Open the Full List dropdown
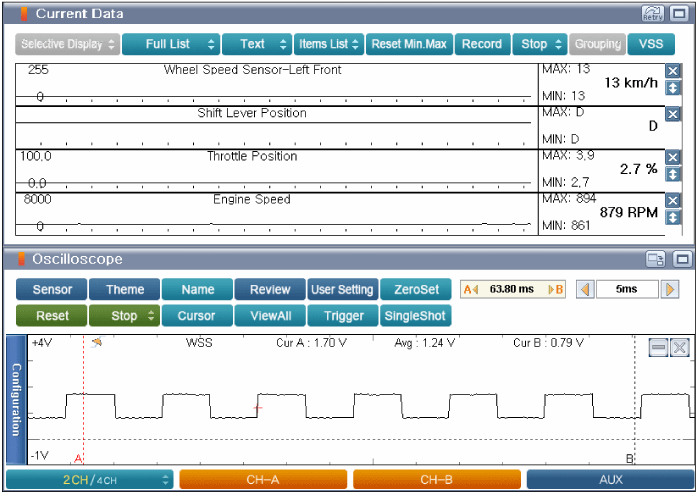700x495 pixels. tap(171, 44)
